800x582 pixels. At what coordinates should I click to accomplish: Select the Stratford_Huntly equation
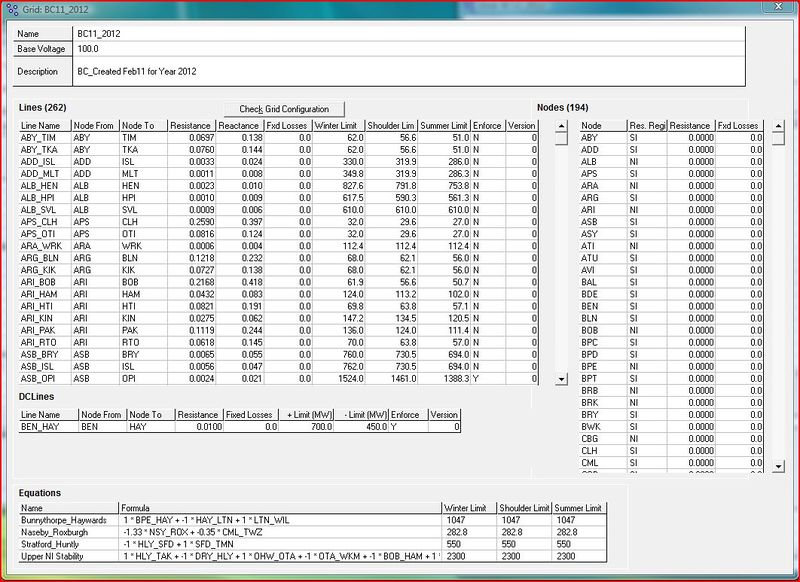click(69, 544)
